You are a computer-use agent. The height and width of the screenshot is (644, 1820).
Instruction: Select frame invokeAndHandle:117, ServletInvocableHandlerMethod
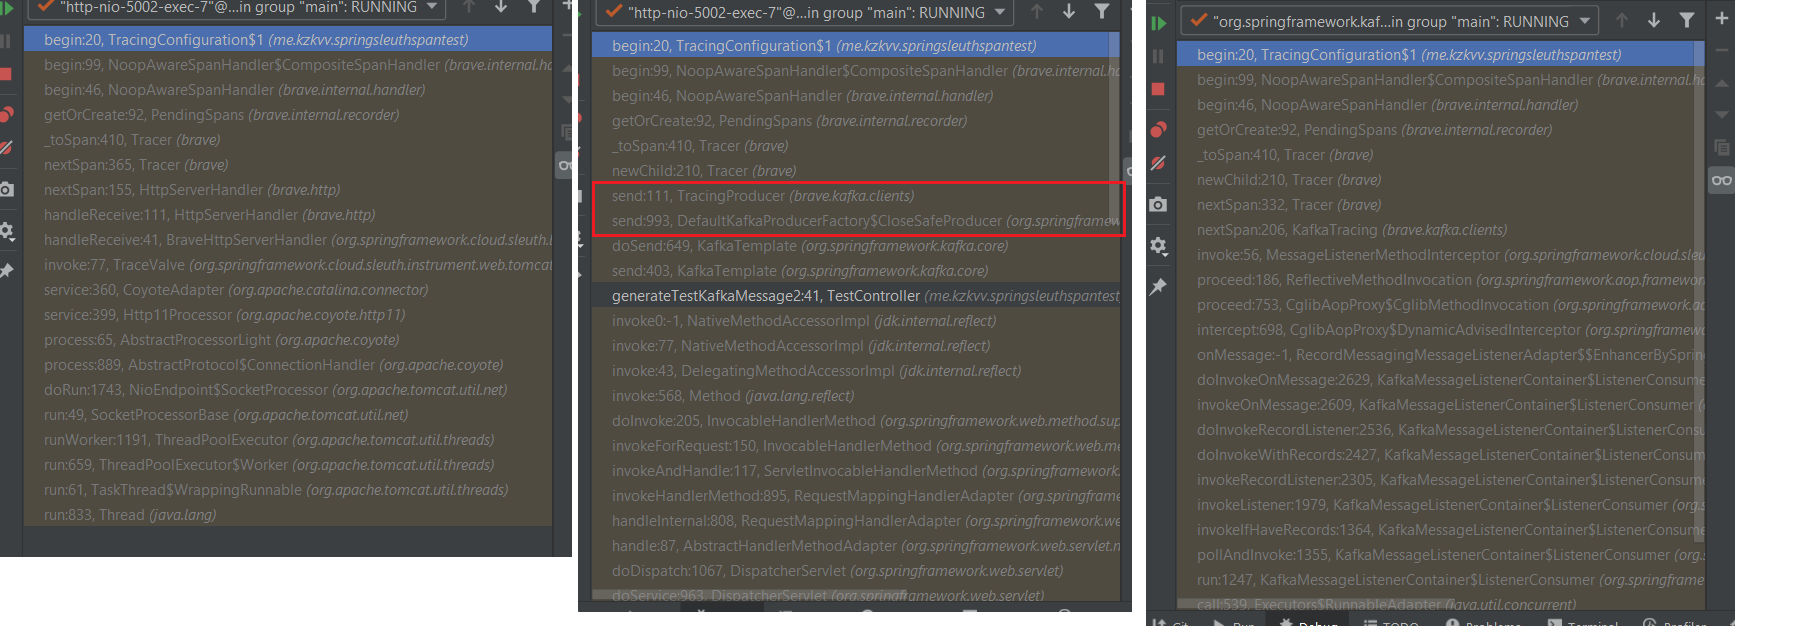[856, 471]
